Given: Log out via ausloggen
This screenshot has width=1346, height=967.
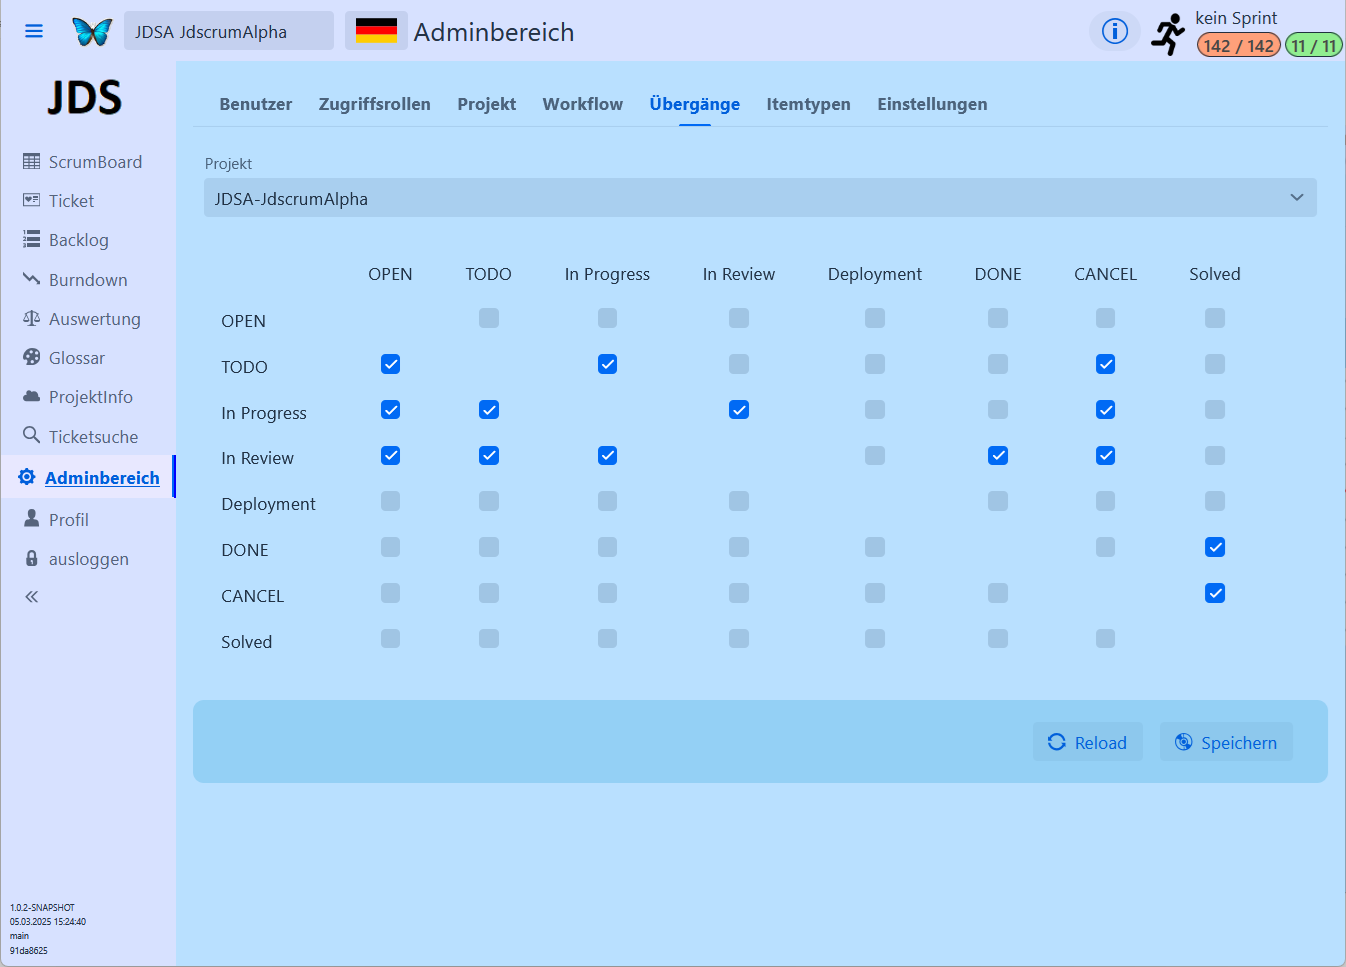Looking at the screenshot, I should pos(89,559).
